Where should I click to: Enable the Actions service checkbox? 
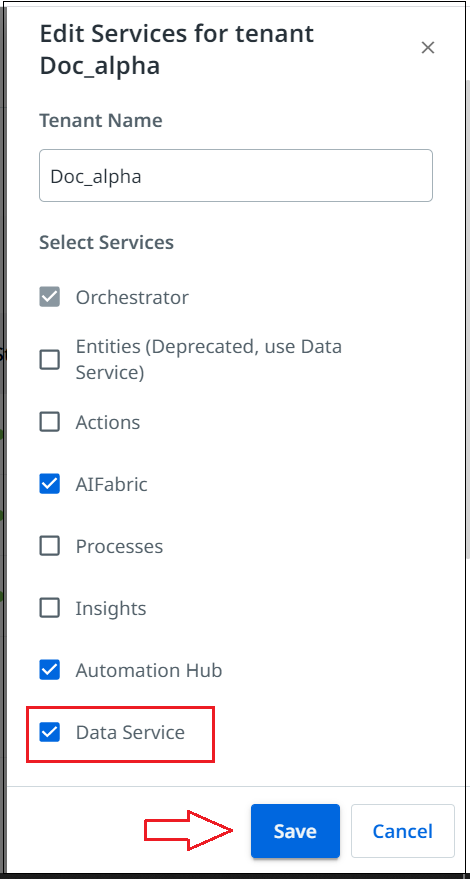49,422
